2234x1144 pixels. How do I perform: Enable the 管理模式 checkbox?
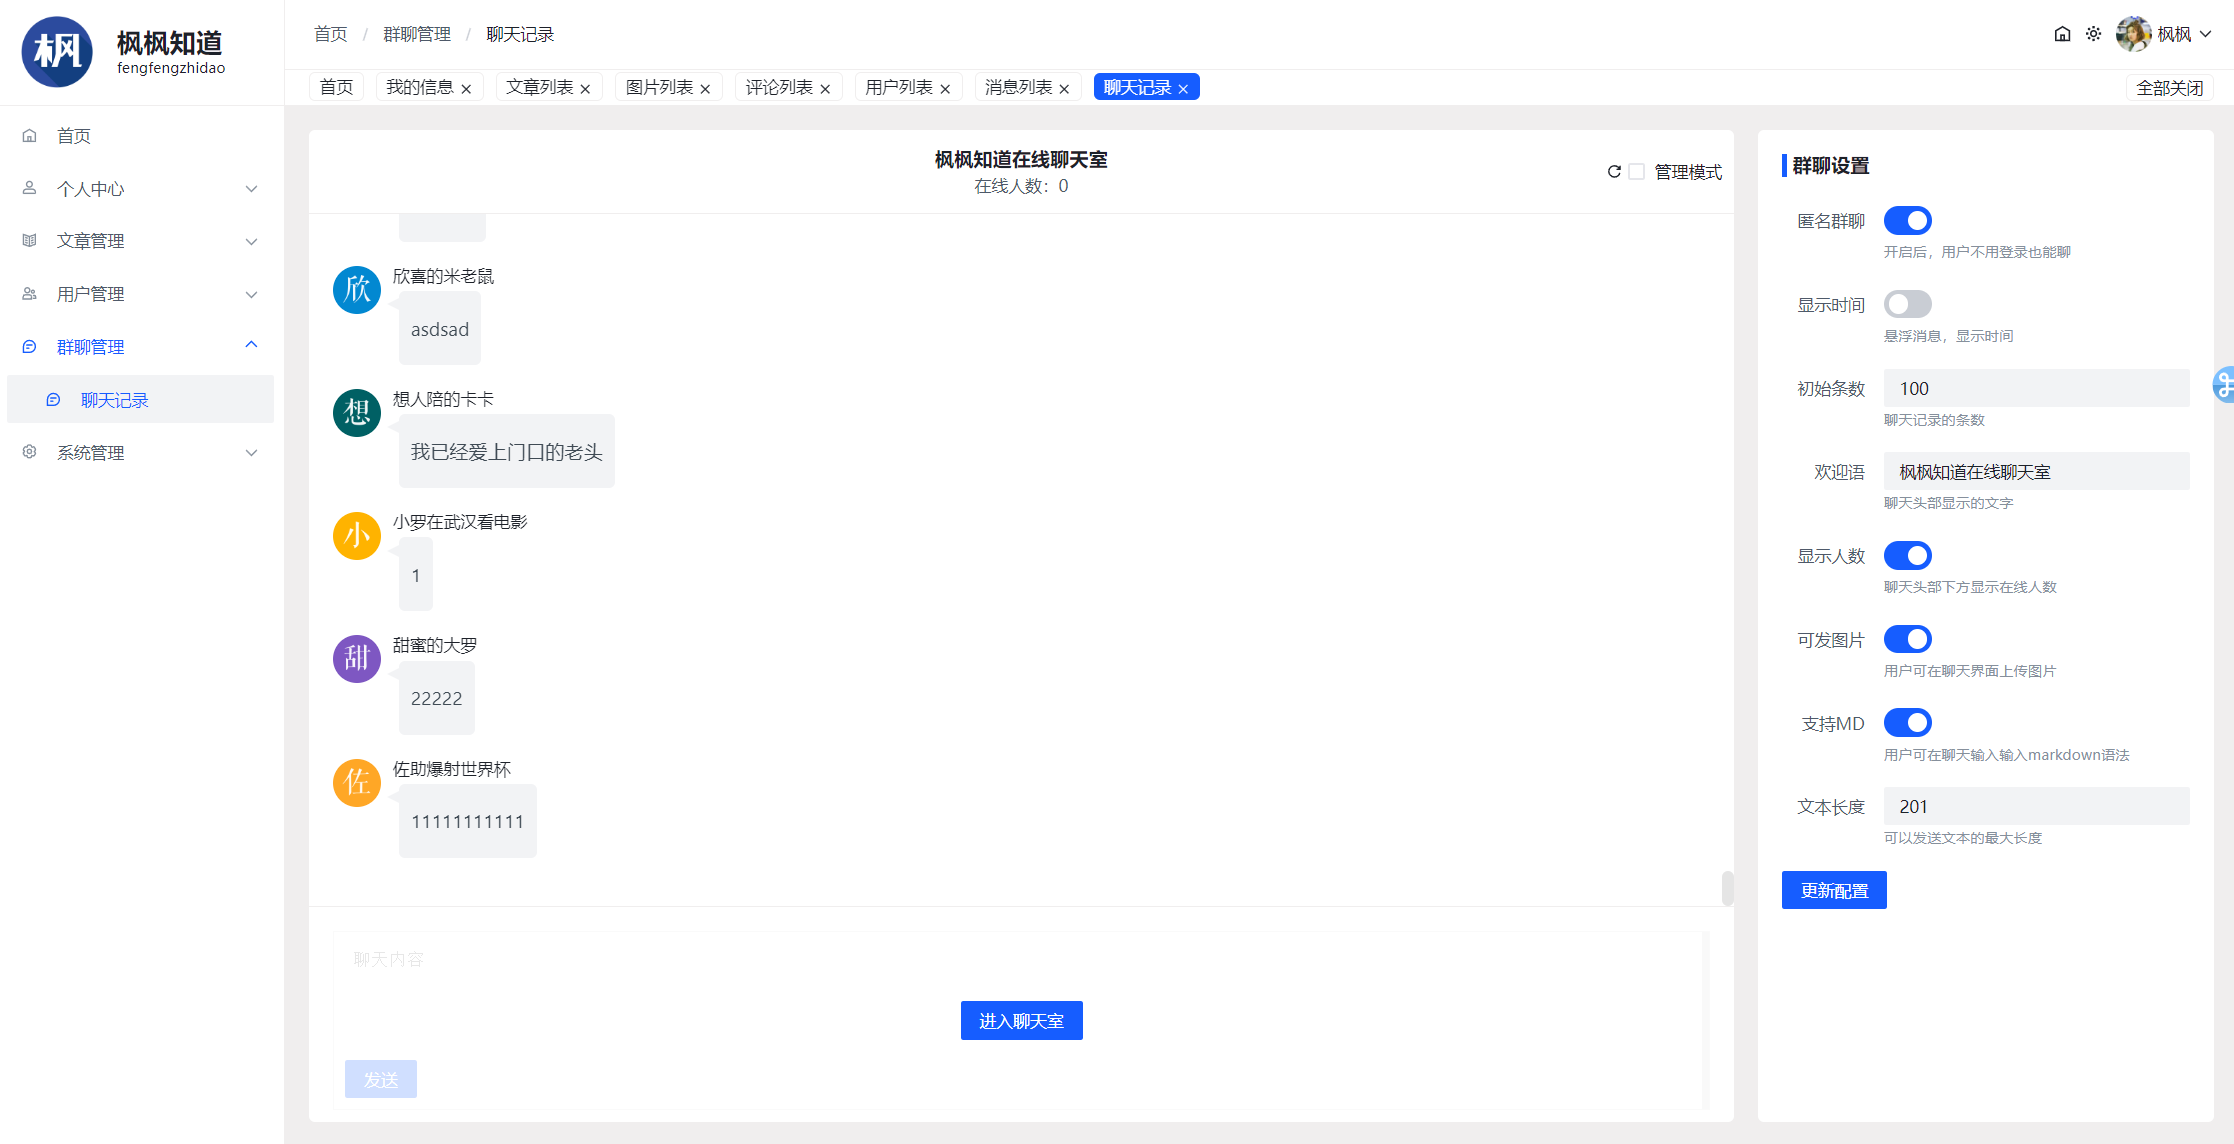point(1637,172)
